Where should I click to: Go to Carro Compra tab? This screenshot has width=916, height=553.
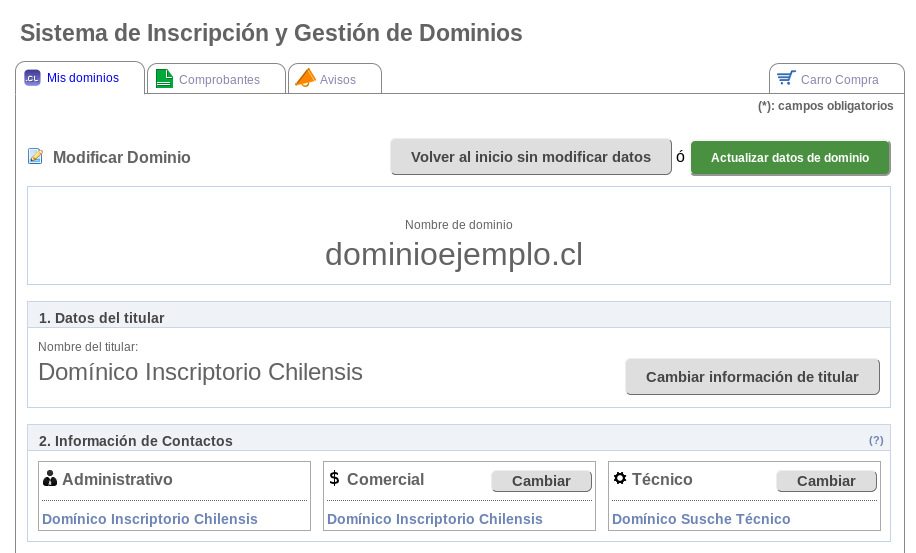[839, 80]
